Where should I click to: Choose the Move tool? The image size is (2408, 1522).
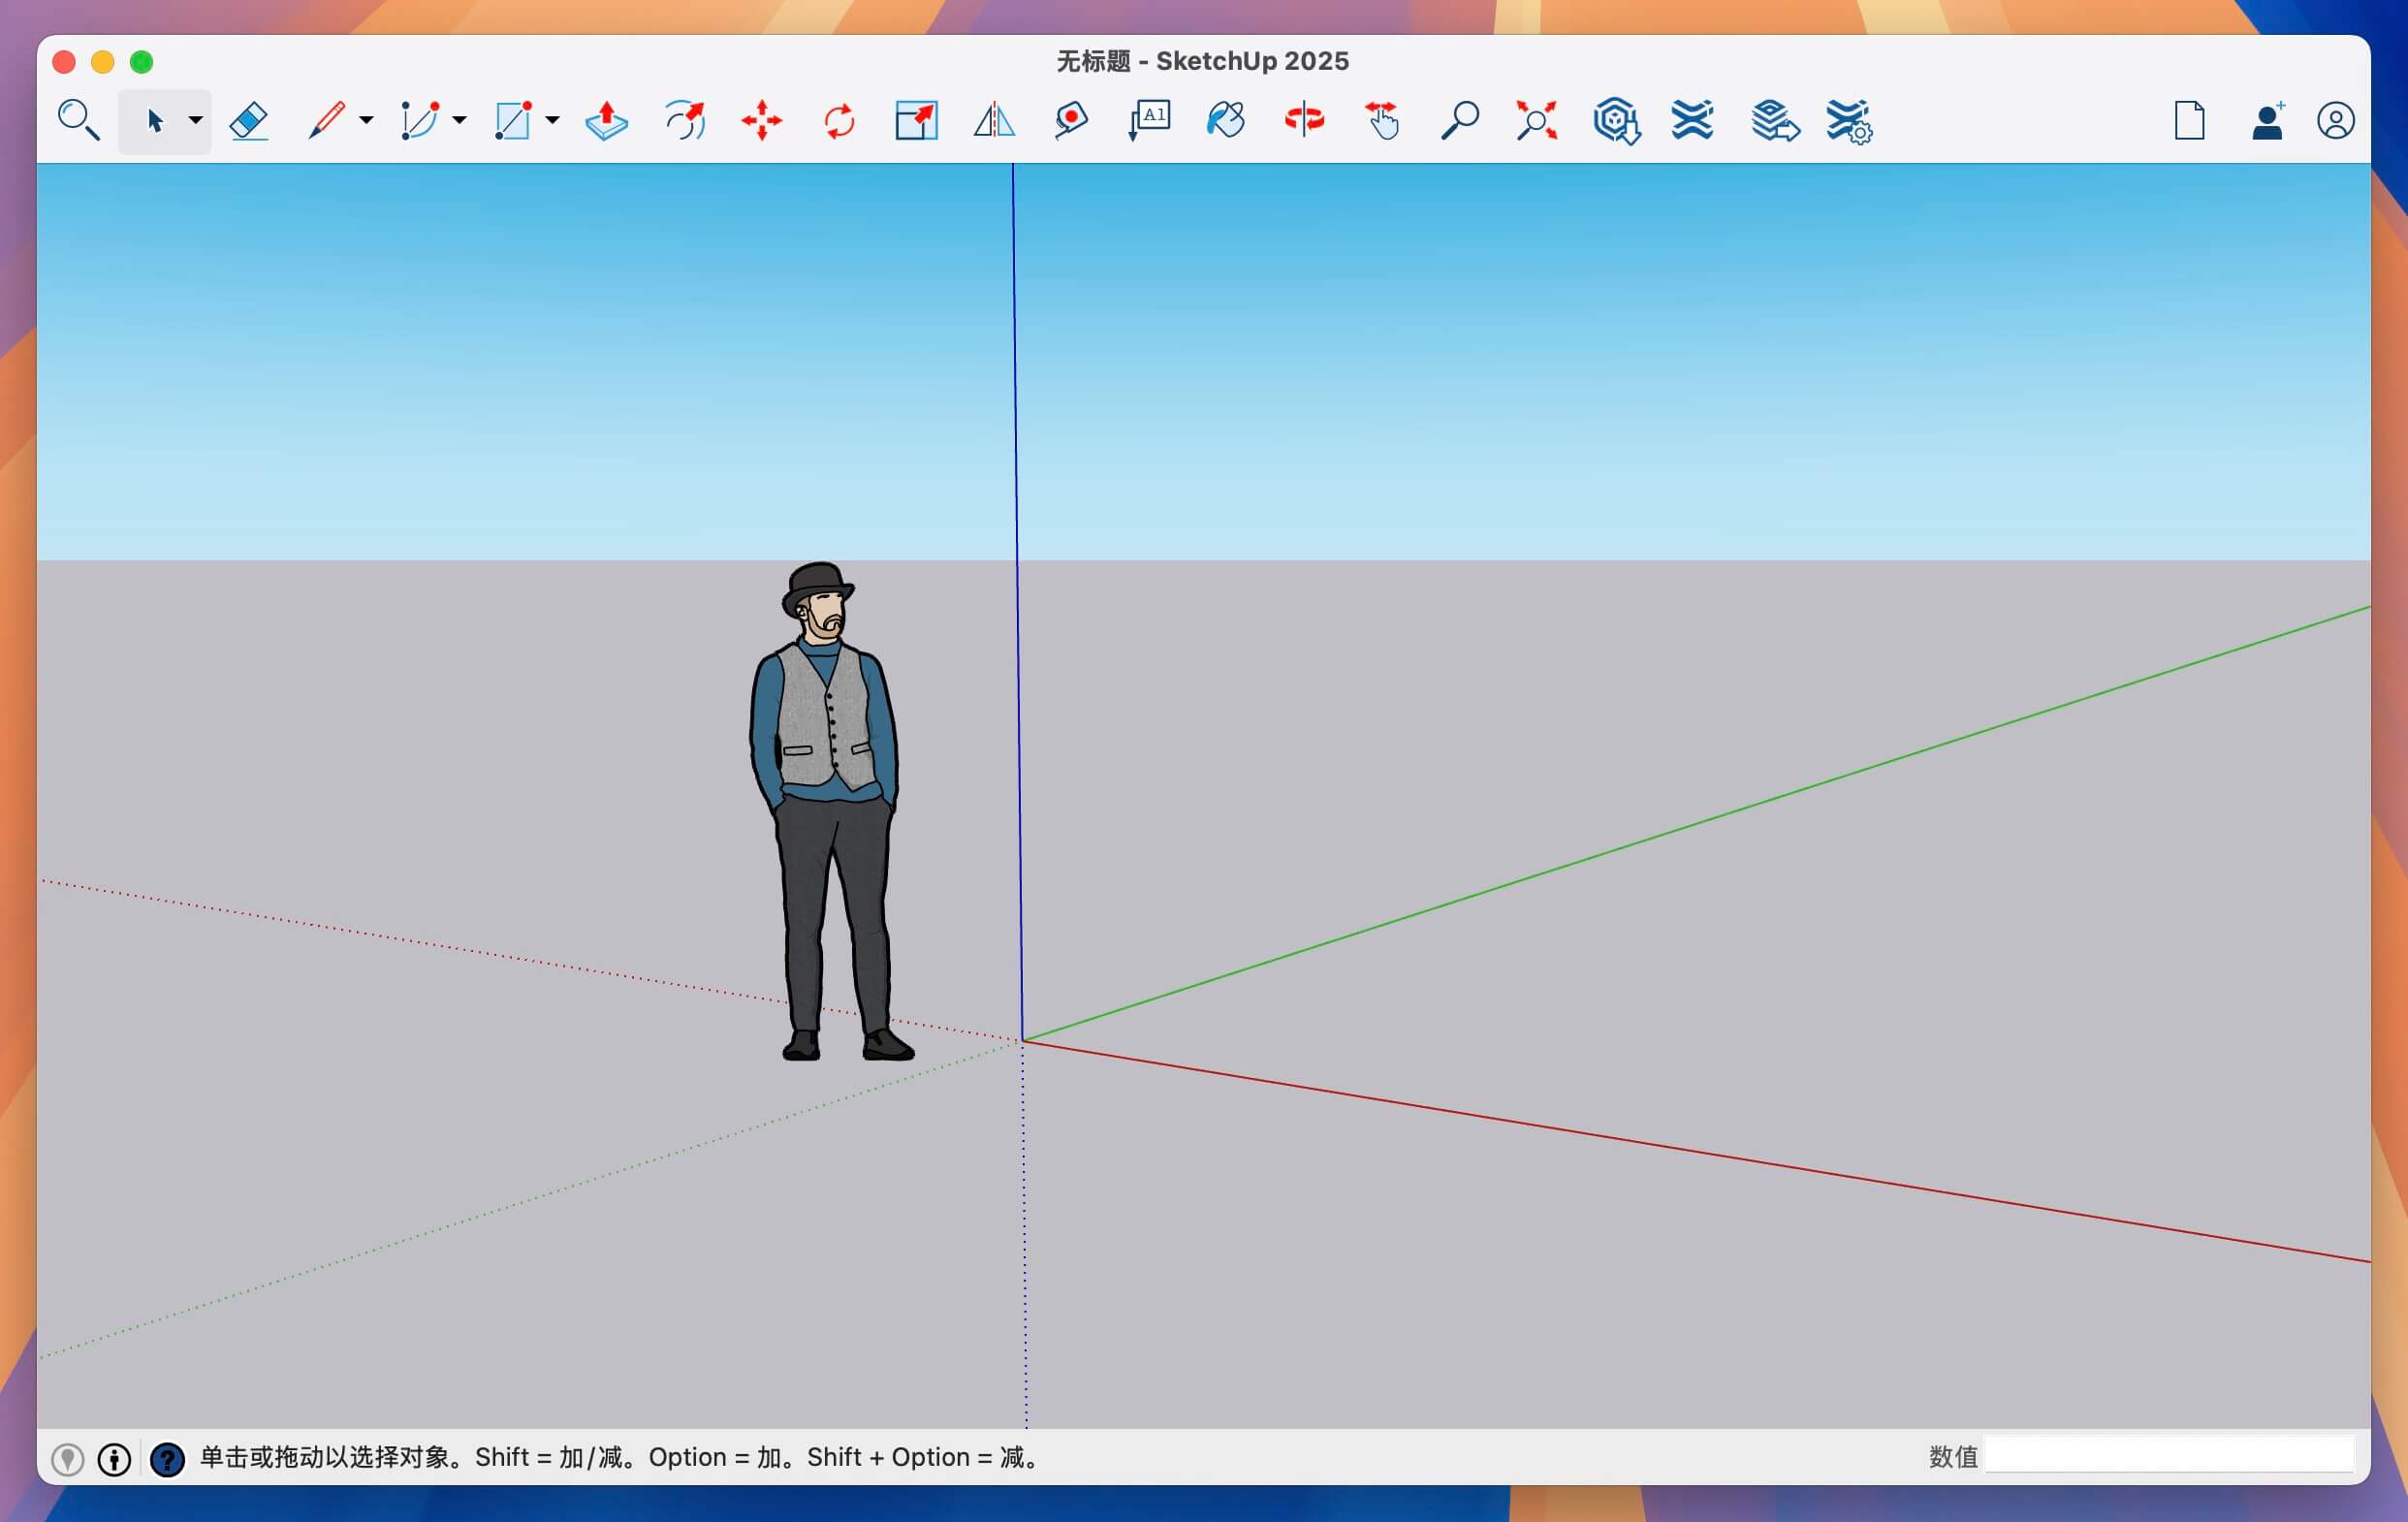point(761,121)
